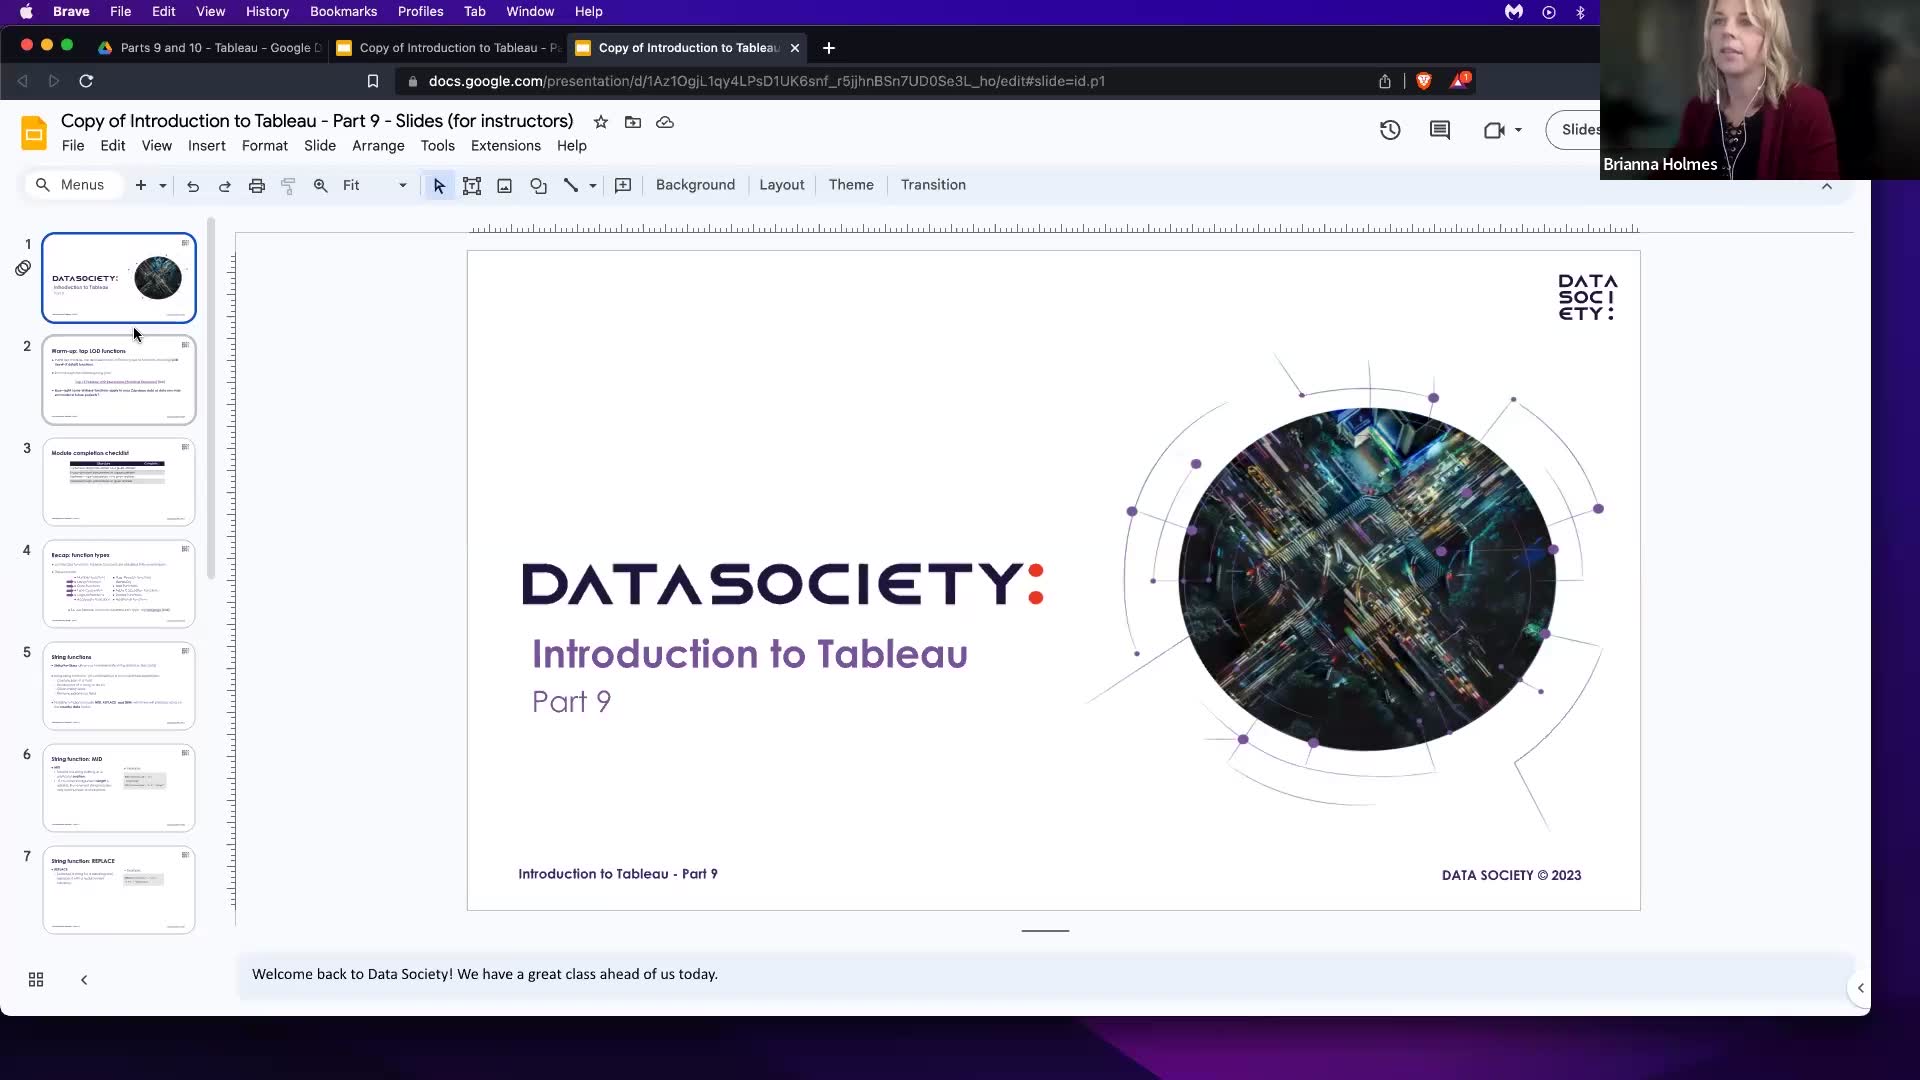Select the Shape tool
The height and width of the screenshot is (1080, 1920).
click(538, 186)
